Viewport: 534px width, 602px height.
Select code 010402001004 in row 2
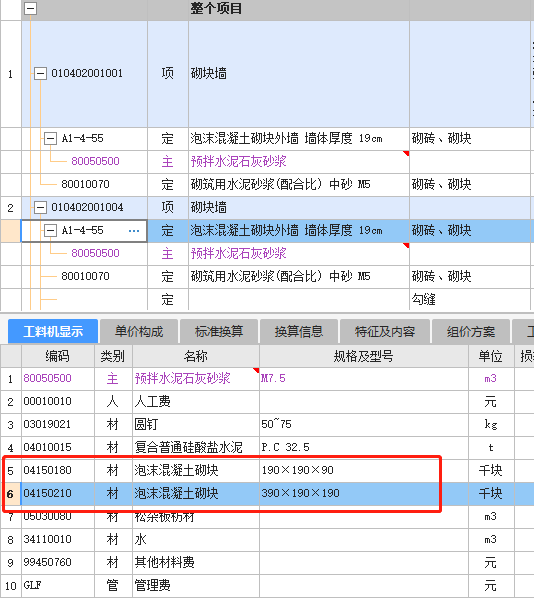[x=87, y=207]
